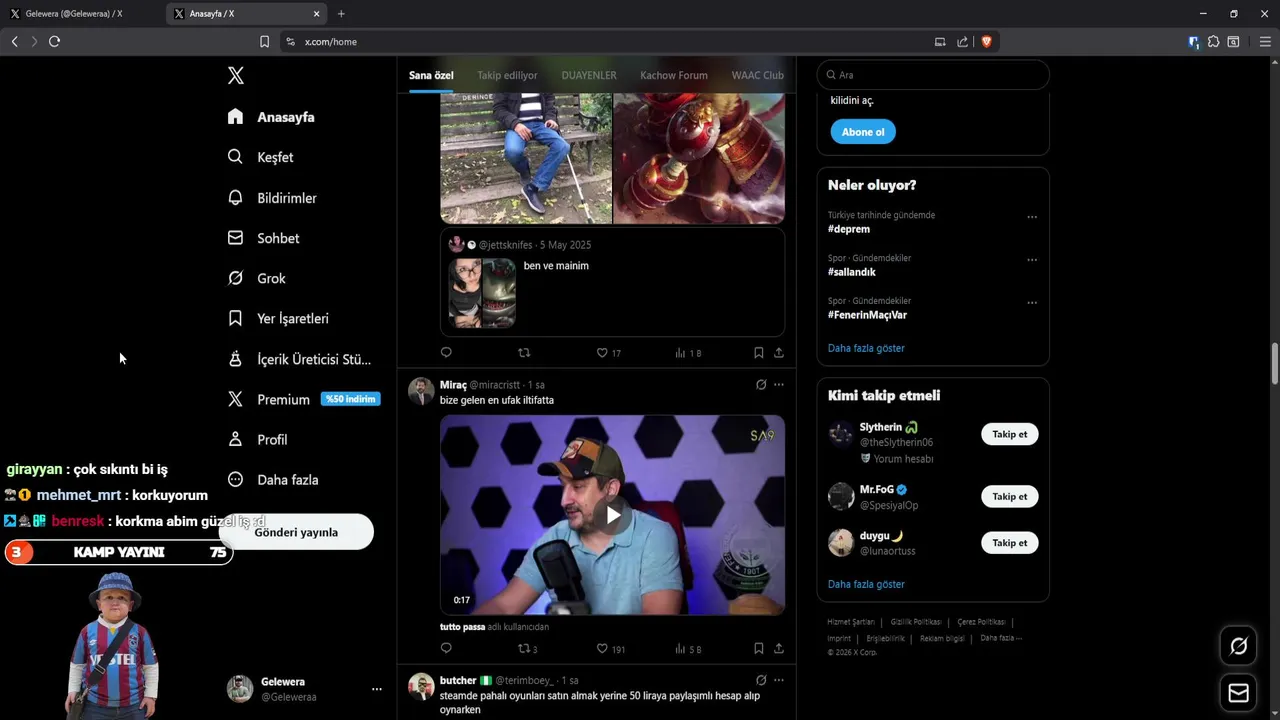1280x720 pixels.
Task: Open floating Grok button at bottom right
Action: tap(1238, 646)
